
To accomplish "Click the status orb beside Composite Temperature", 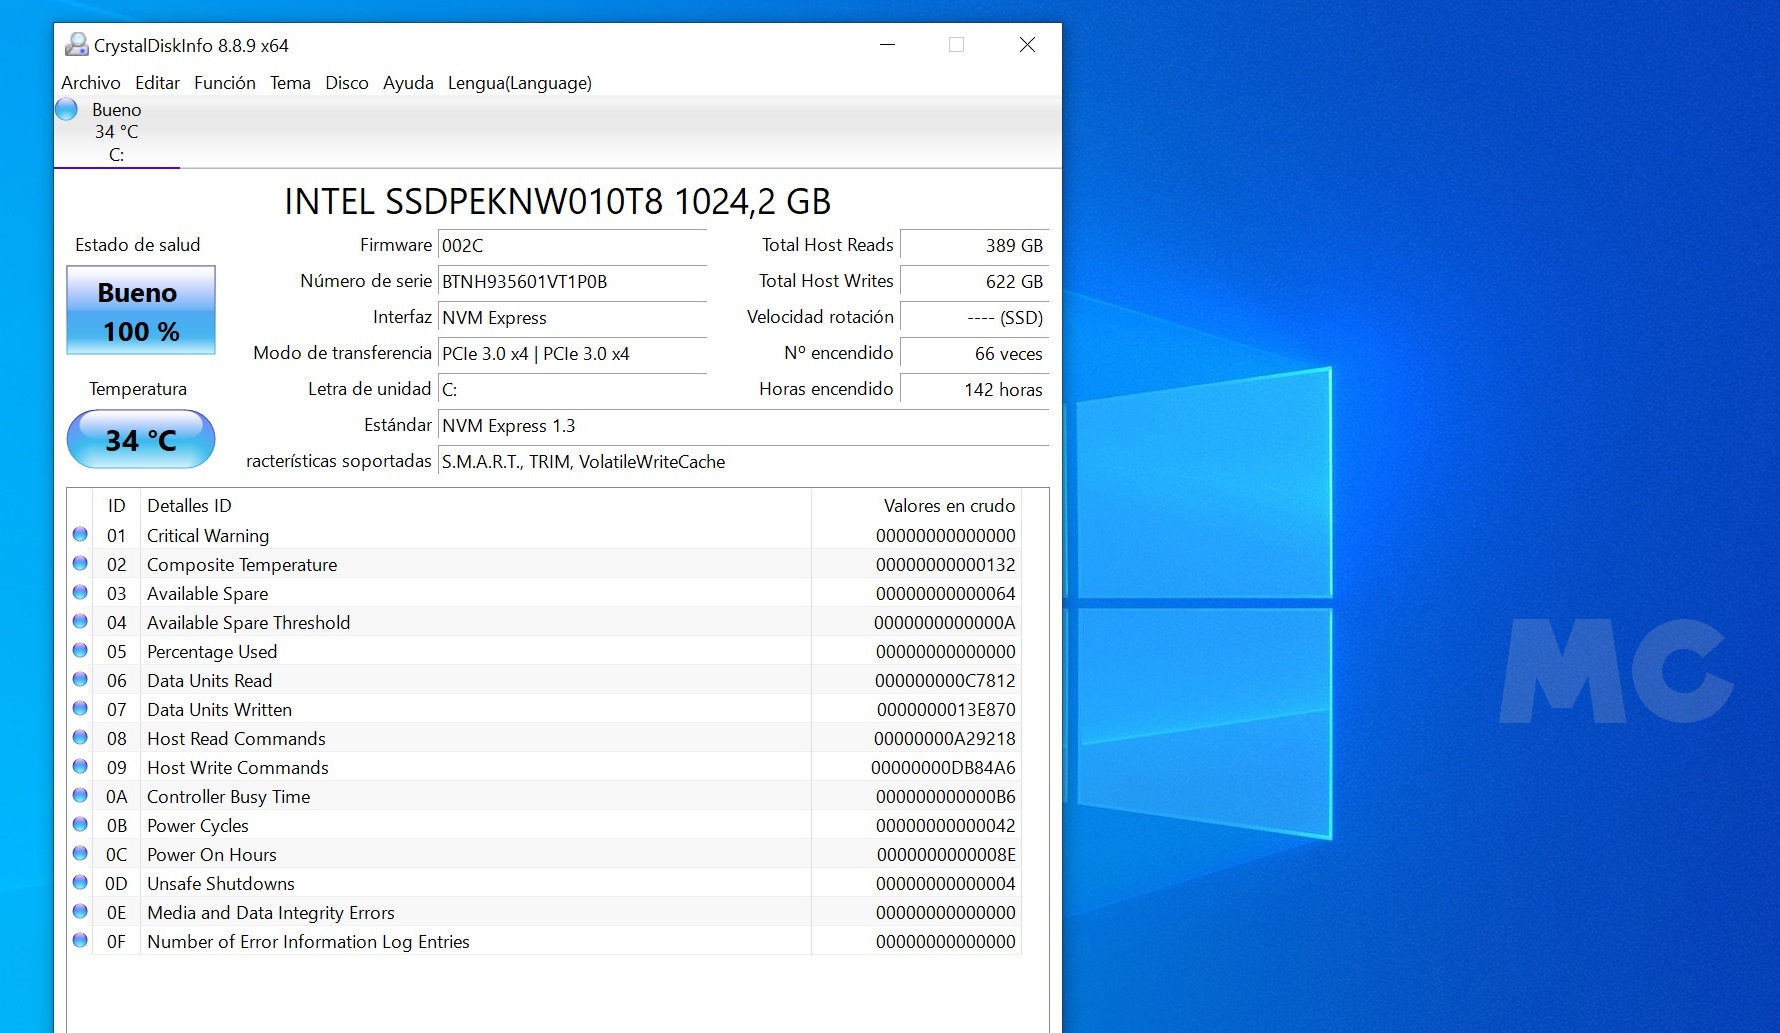I will (x=80, y=564).
